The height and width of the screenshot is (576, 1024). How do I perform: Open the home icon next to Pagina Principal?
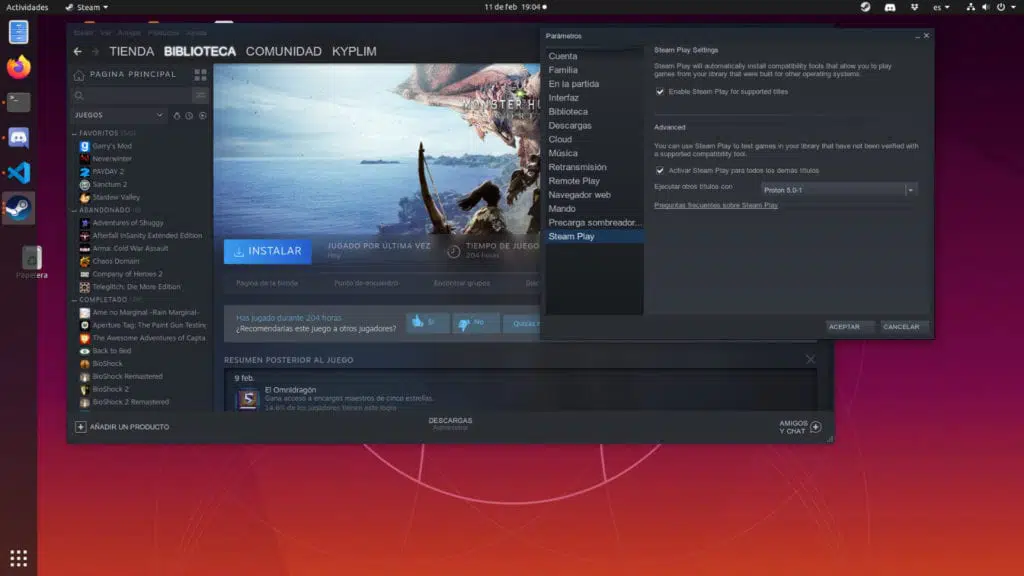click(x=79, y=75)
